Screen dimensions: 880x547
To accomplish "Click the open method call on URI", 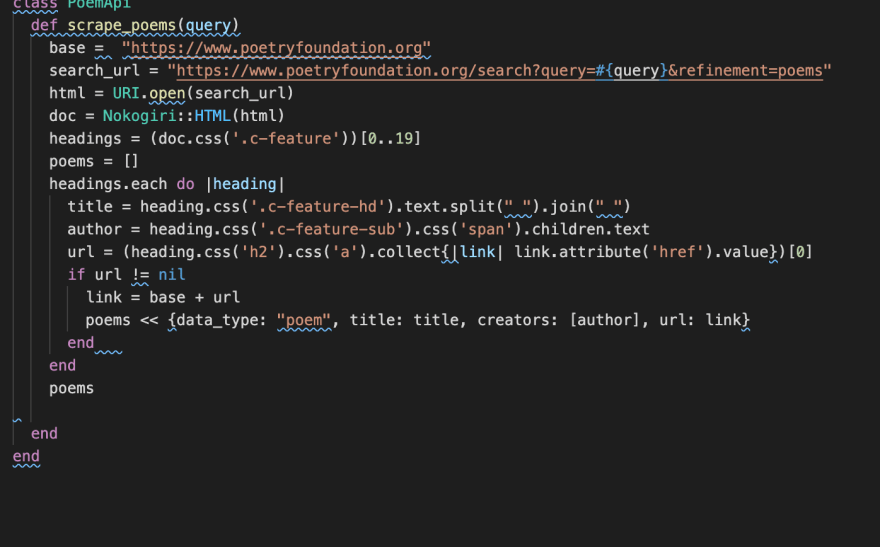I will [x=167, y=93].
